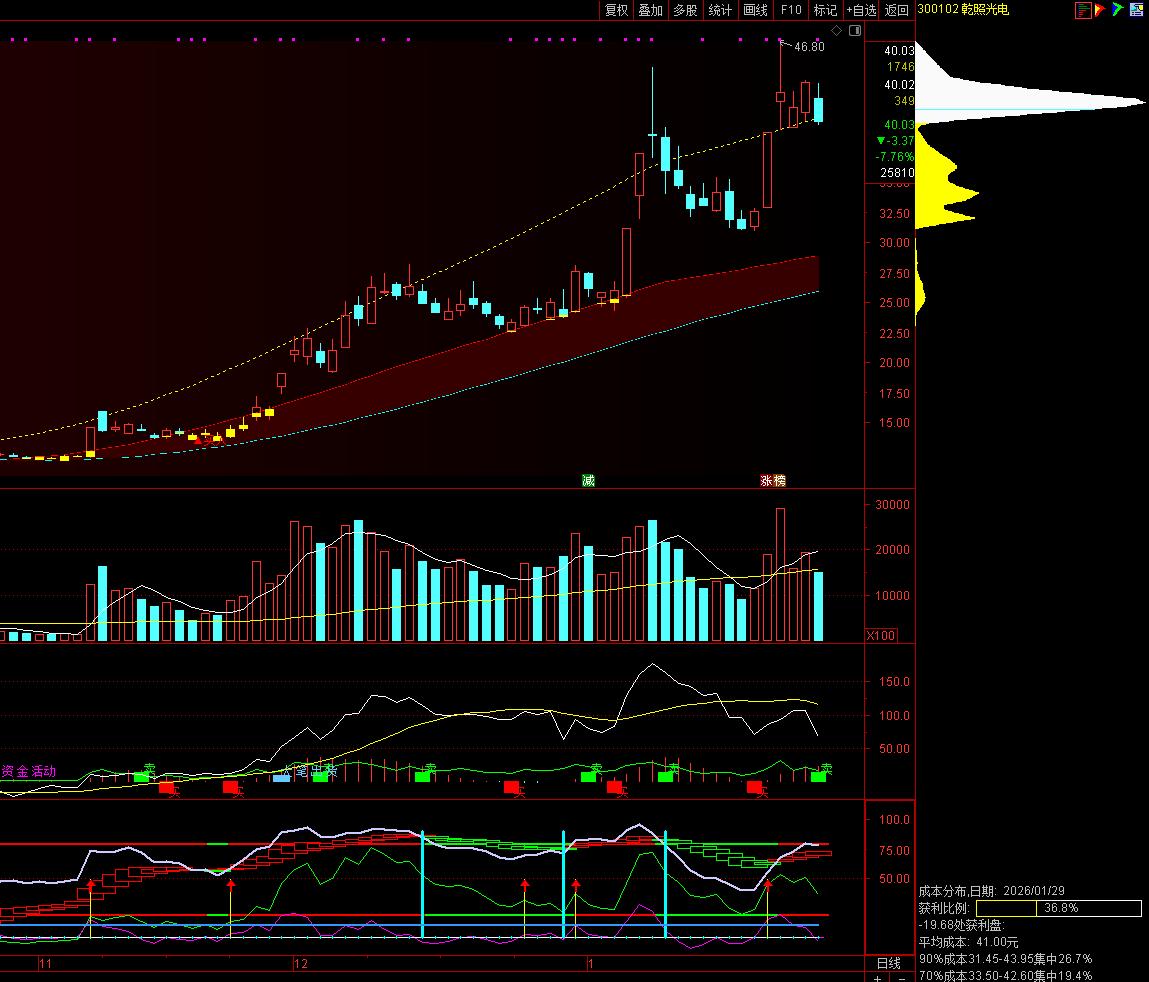1149x982 pixels.
Task: Click the X100 volume unit label
Action: point(881,635)
